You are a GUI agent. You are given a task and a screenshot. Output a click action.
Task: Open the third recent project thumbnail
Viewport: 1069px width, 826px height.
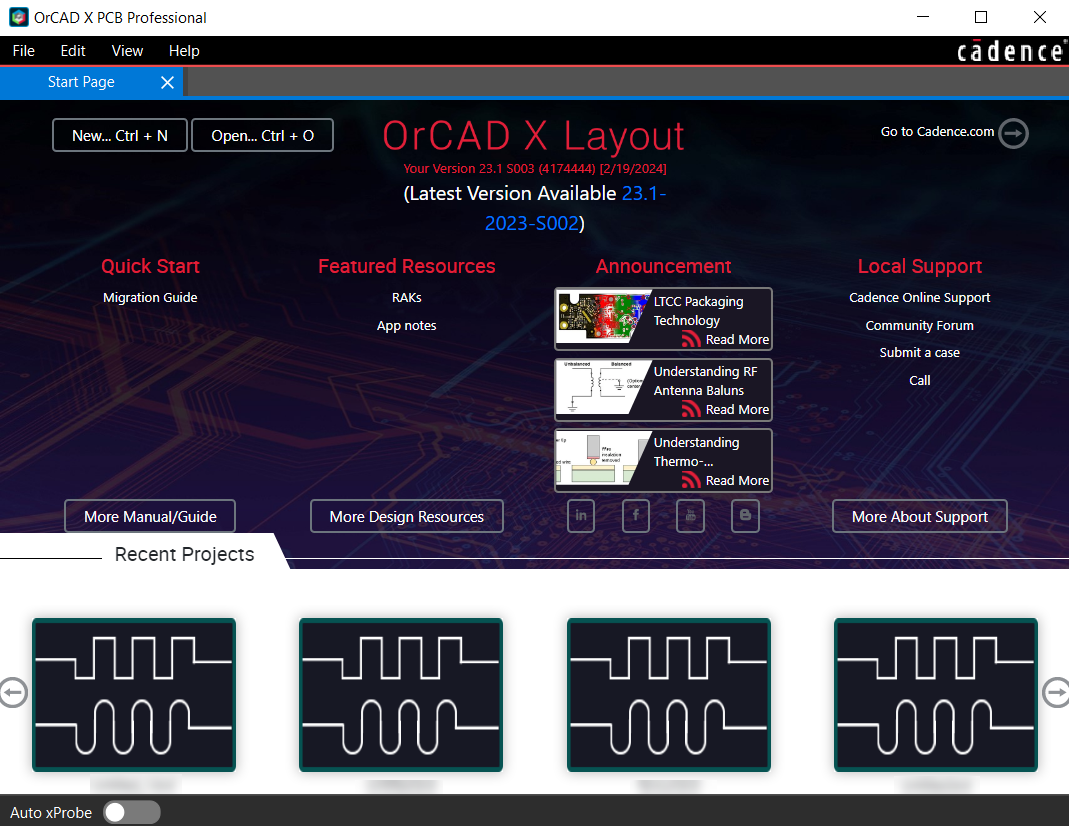pyautogui.click(x=669, y=695)
